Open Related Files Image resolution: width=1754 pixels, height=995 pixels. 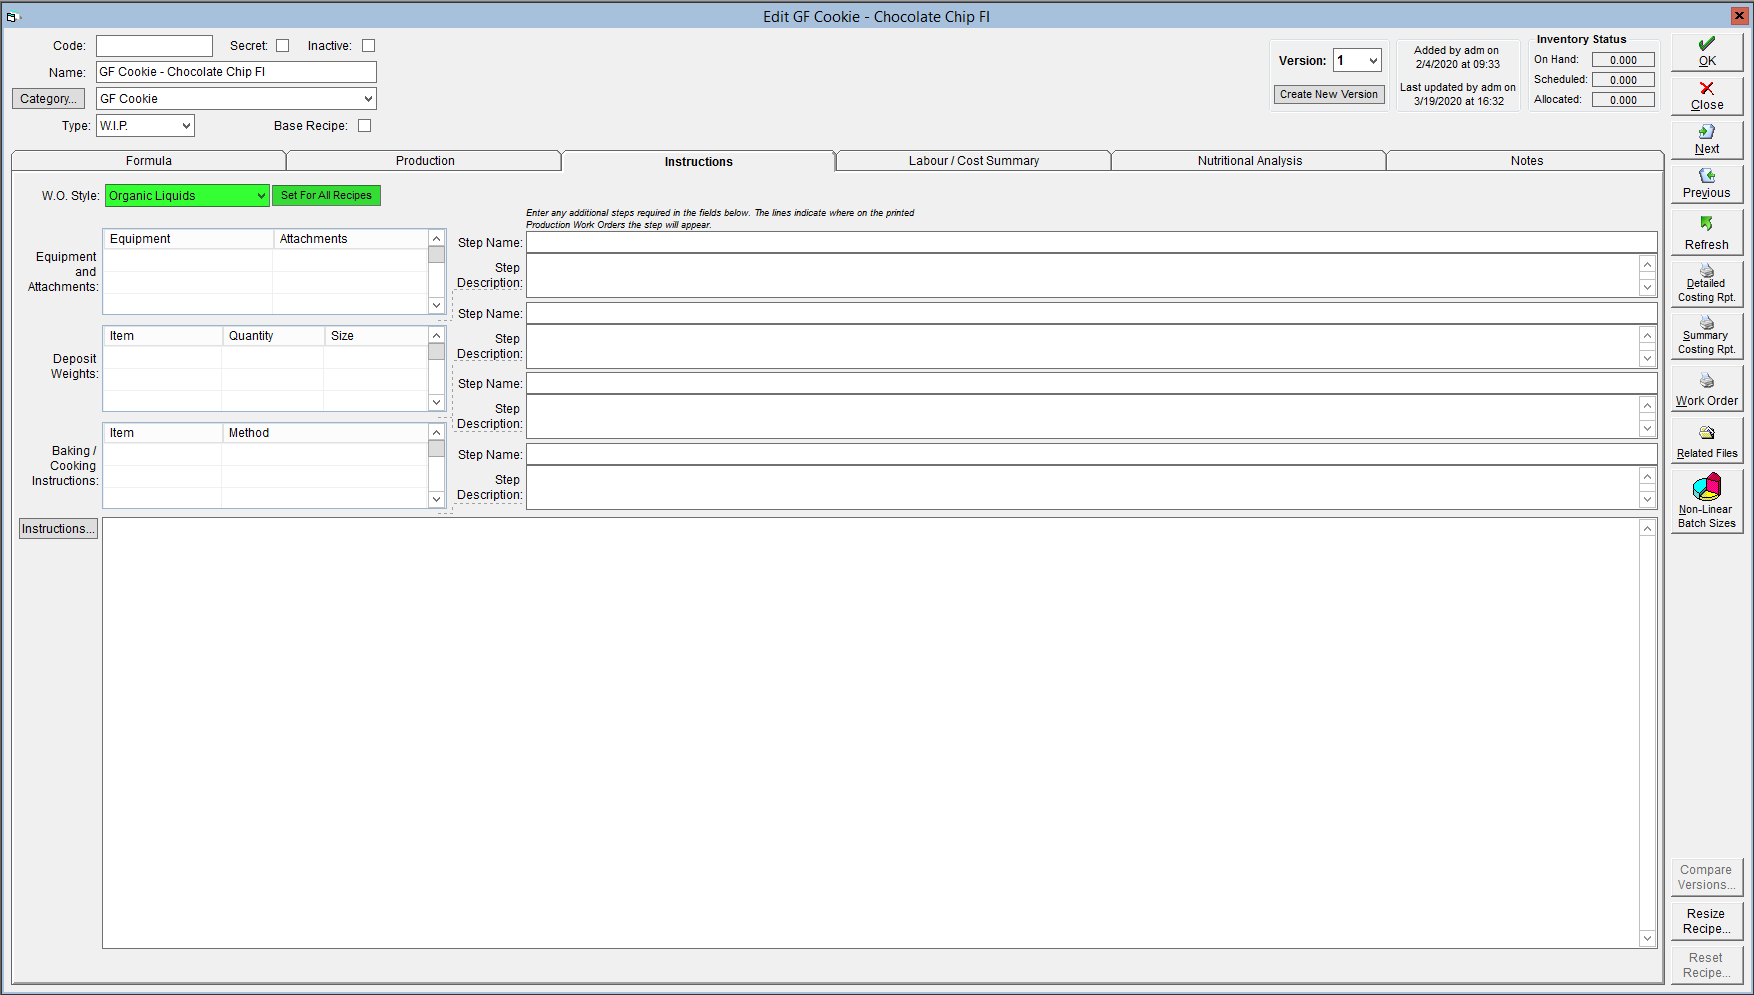[x=1707, y=441]
